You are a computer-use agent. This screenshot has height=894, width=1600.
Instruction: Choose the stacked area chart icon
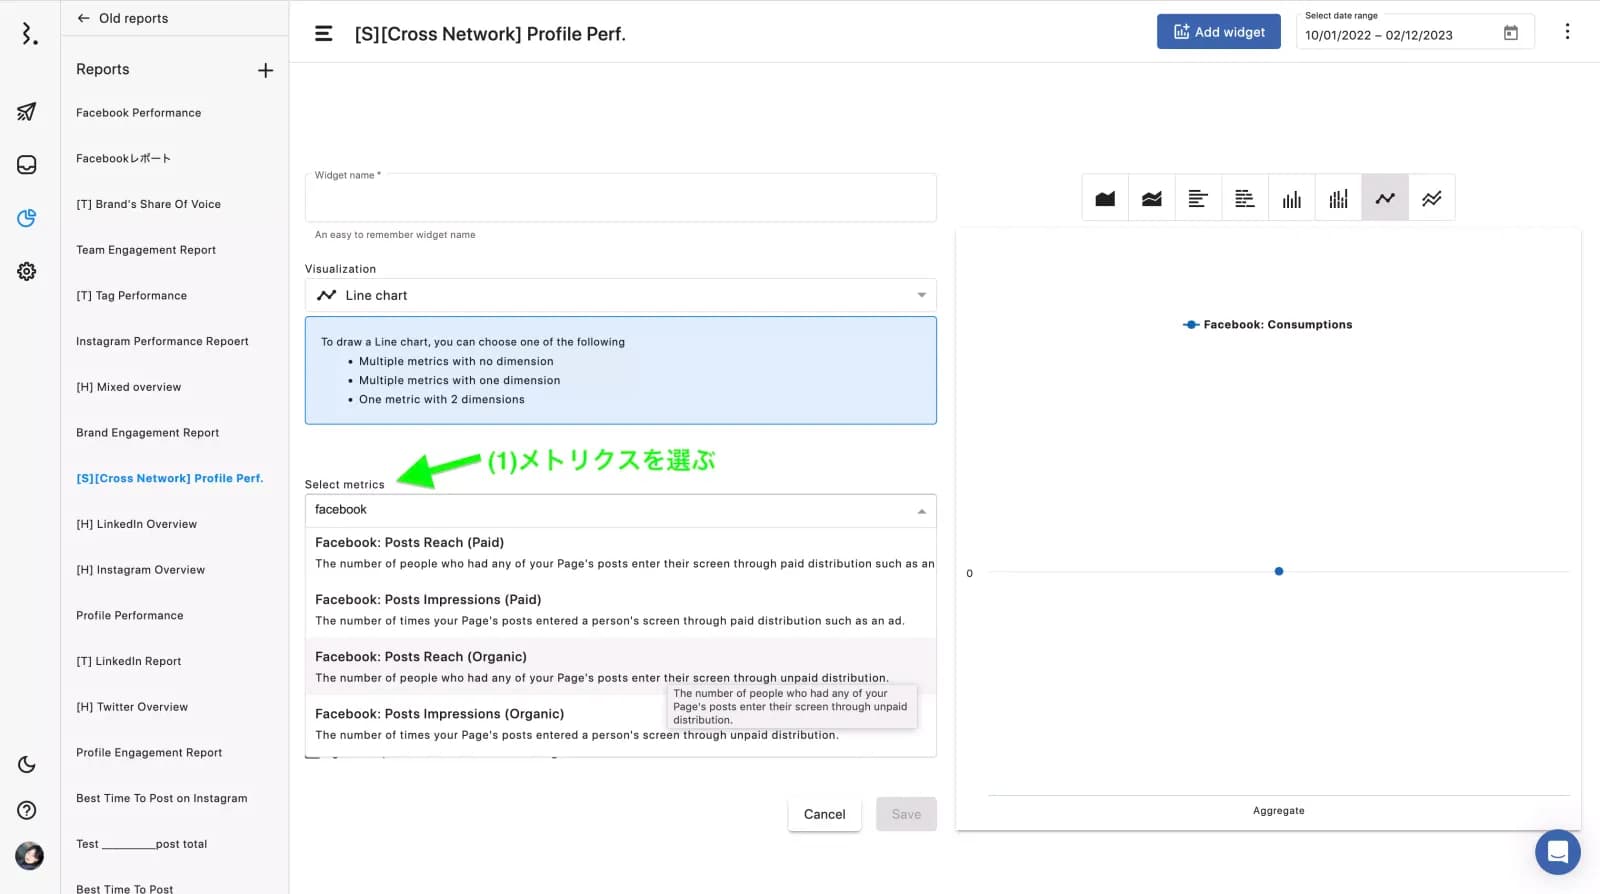(x=1152, y=198)
